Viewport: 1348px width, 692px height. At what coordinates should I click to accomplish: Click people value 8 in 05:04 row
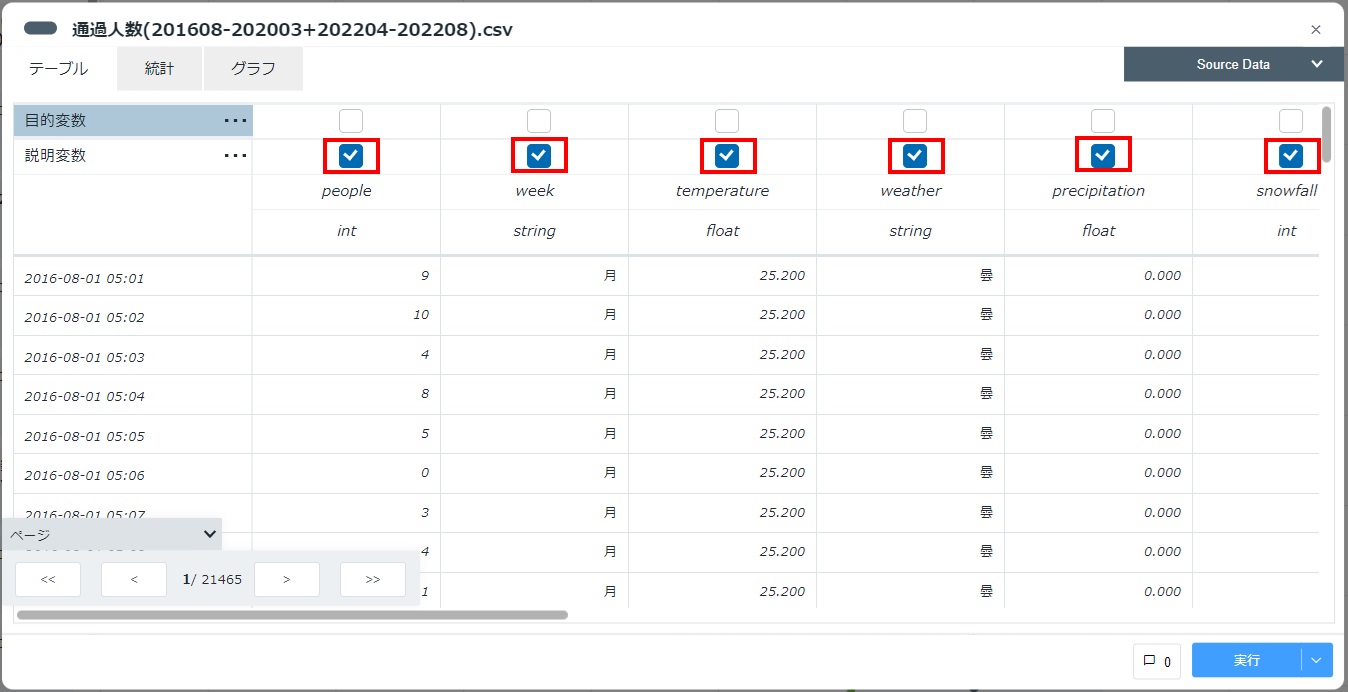pyautogui.click(x=425, y=394)
